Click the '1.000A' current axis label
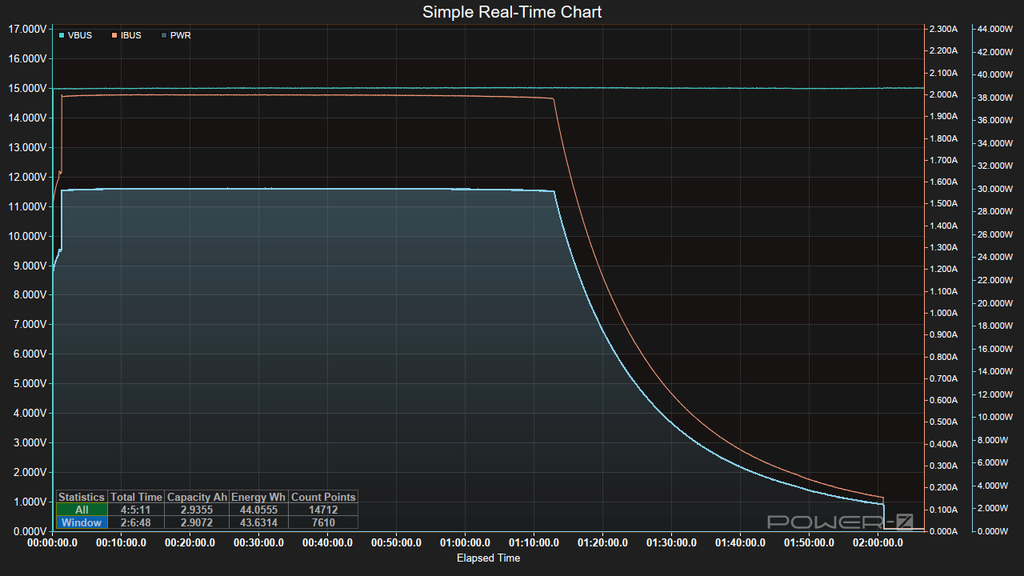The image size is (1024, 576). 944,313
